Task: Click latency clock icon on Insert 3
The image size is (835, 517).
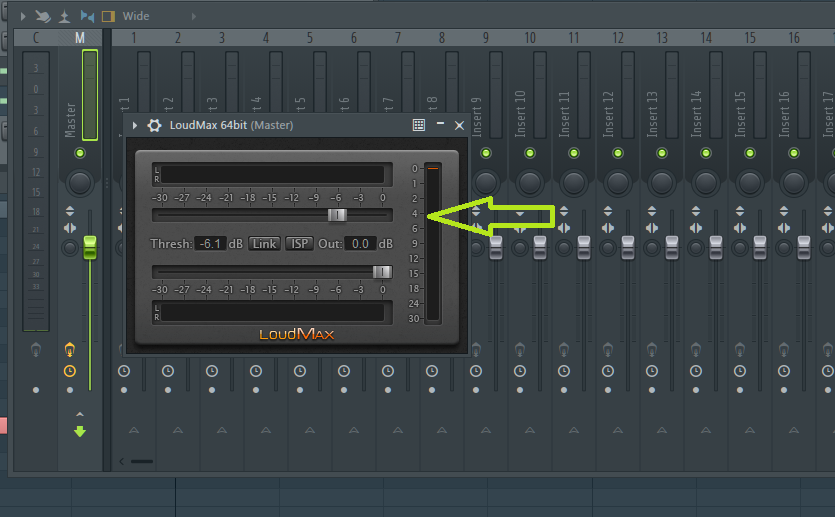Action: click(x=212, y=371)
